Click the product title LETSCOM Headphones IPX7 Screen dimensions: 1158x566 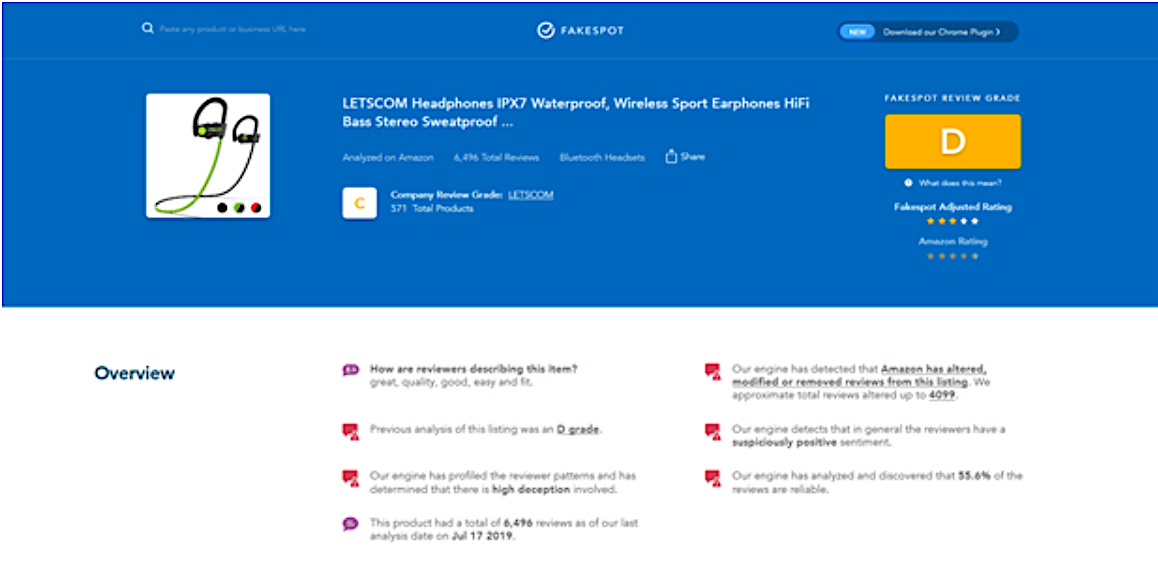point(576,113)
